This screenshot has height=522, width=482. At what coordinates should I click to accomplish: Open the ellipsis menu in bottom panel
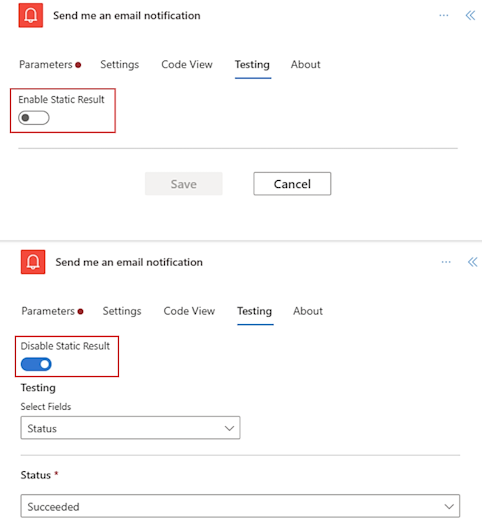point(446,262)
